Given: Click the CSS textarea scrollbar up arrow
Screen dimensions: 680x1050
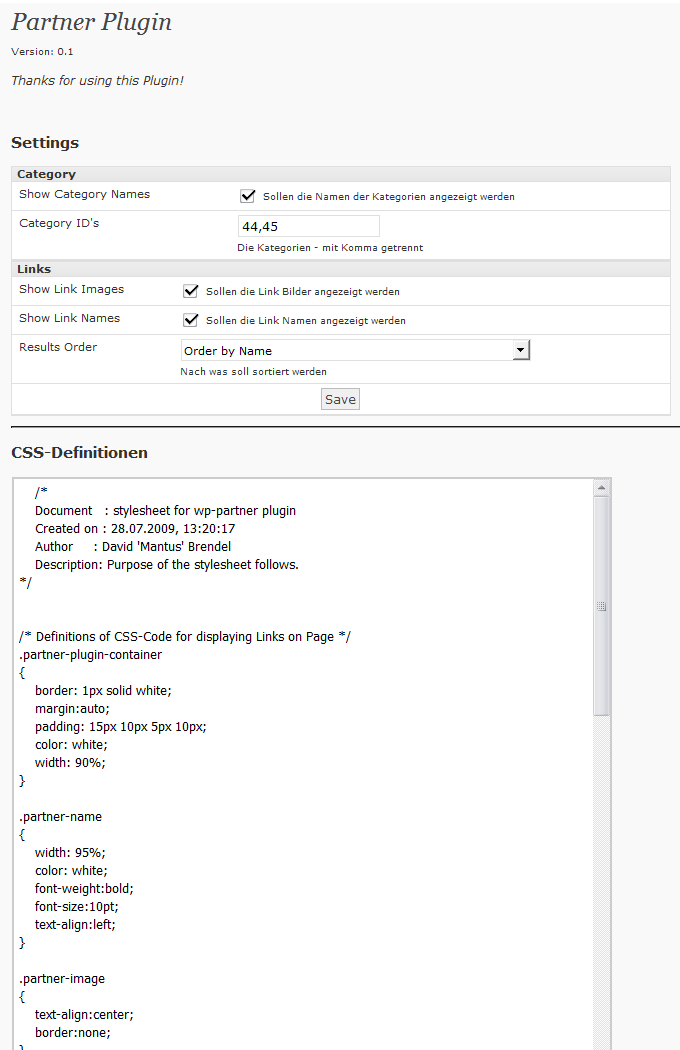Looking at the screenshot, I should coord(601,488).
